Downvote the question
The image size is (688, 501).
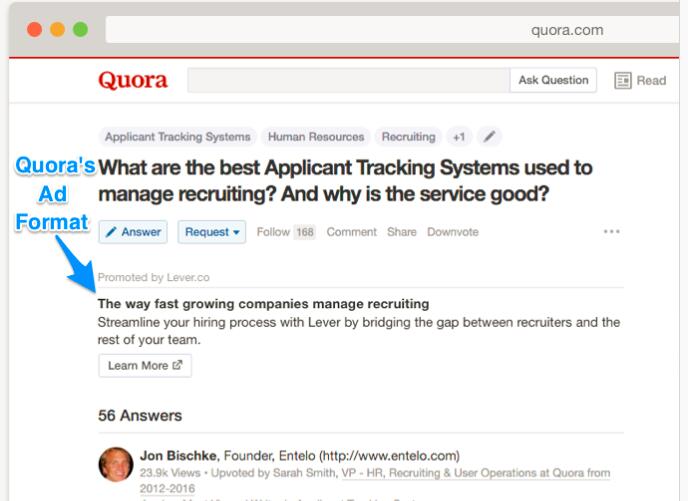tap(453, 232)
